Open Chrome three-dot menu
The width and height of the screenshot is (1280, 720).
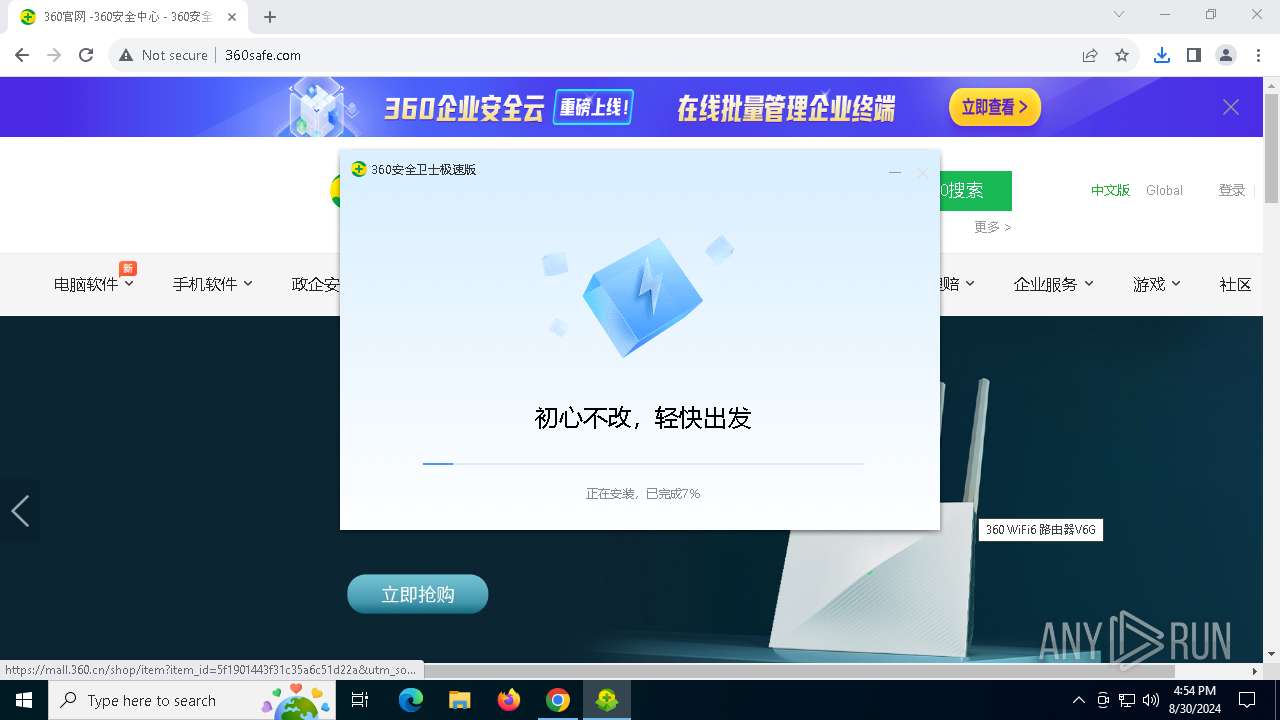(1258, 55)
